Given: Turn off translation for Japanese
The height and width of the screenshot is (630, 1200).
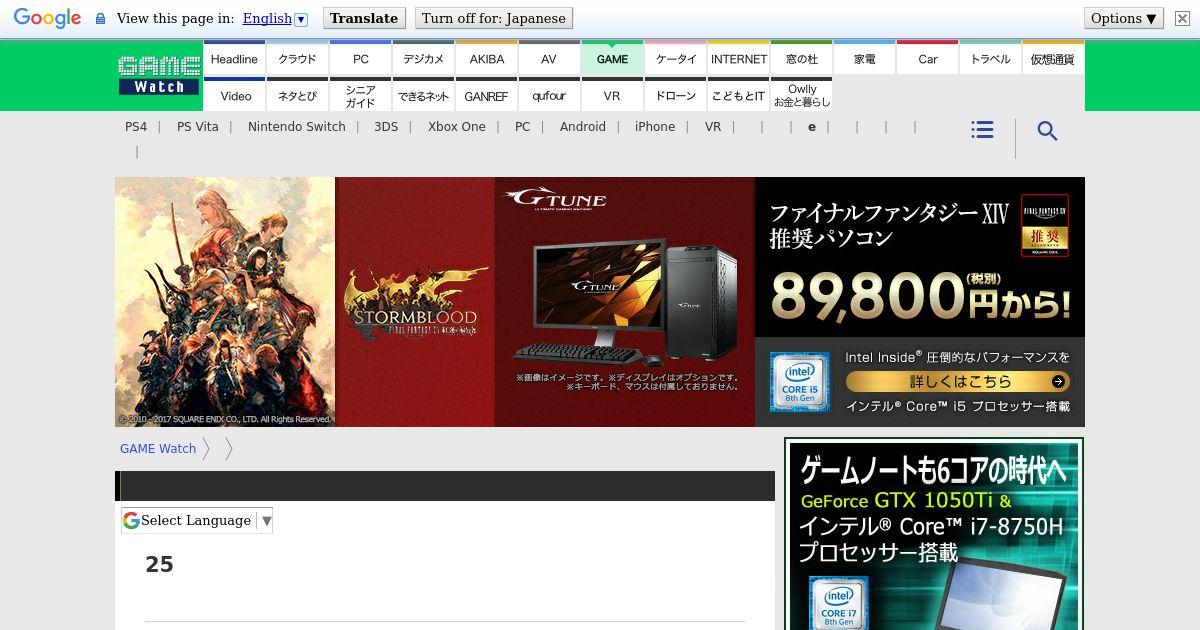Looking at the screenshot, I should 494,18.
